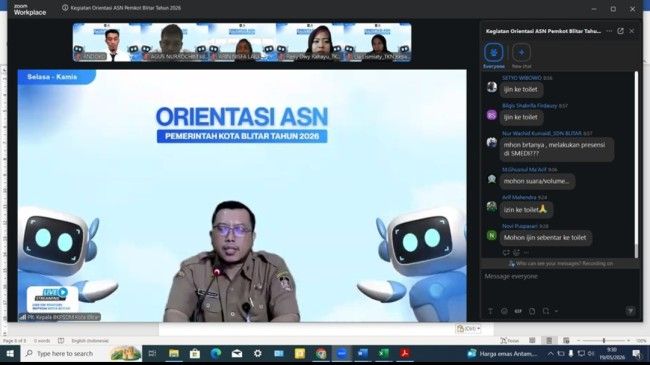
Task: Select message 'mohon suara/volume...'
Action: pos(537,181)
